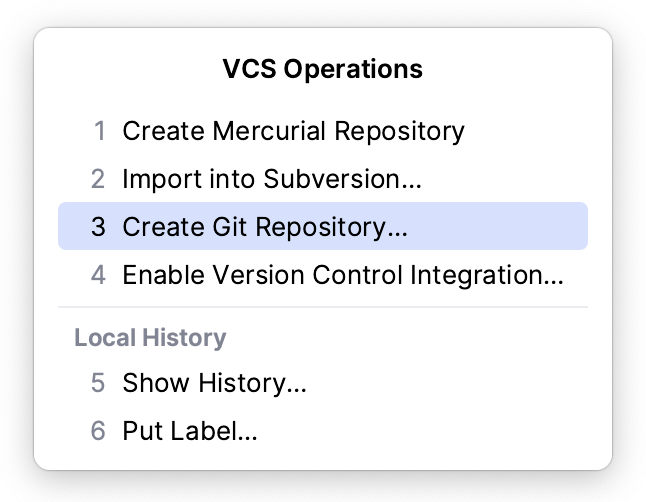
Task: Choose Import into Subversion... entry
Action: click(271, 180)
